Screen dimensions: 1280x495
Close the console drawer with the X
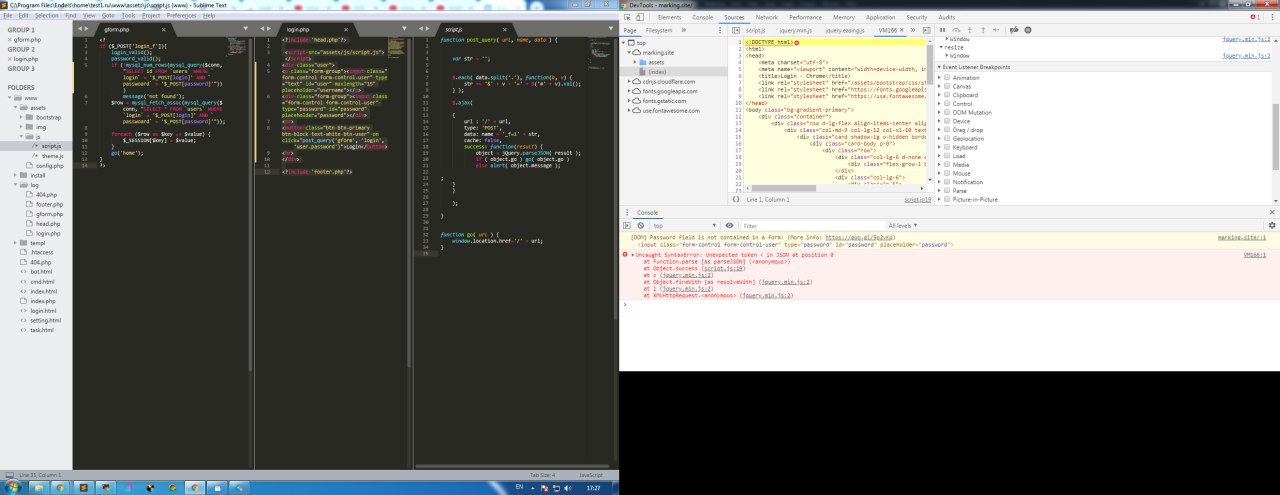click(1272, 213)
